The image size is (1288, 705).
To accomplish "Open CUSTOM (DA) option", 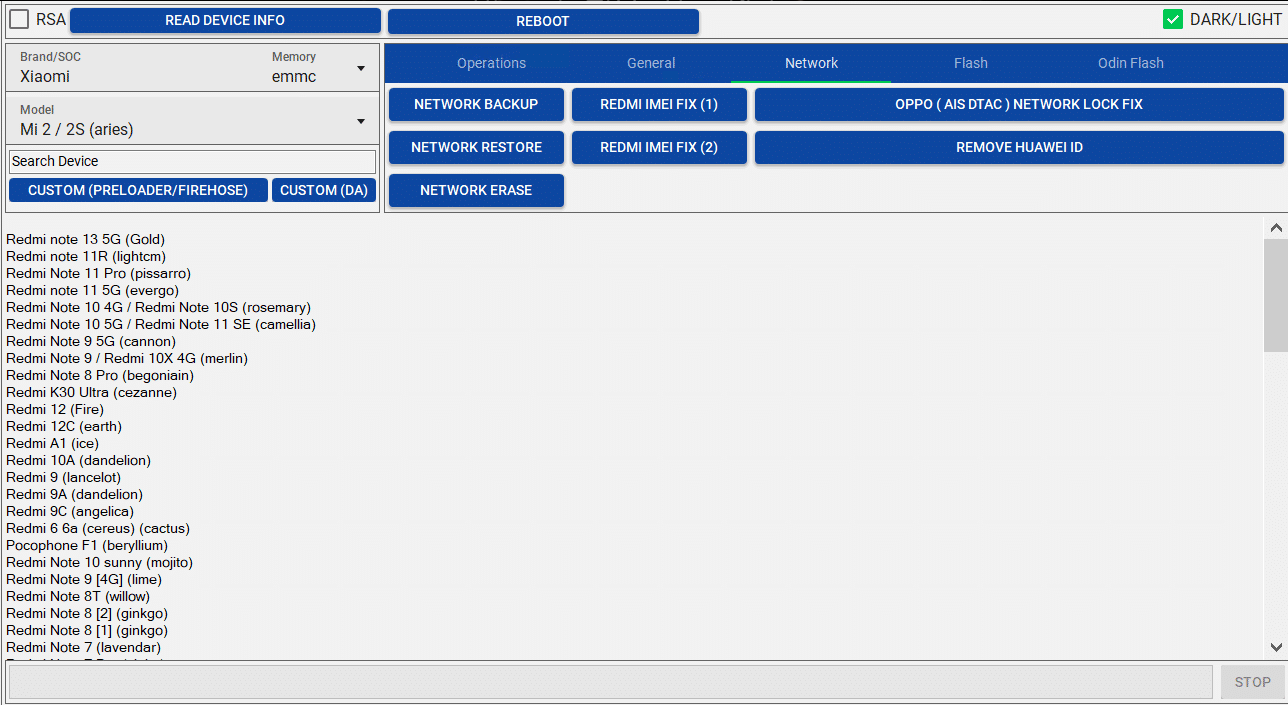I will coord(324,190).
